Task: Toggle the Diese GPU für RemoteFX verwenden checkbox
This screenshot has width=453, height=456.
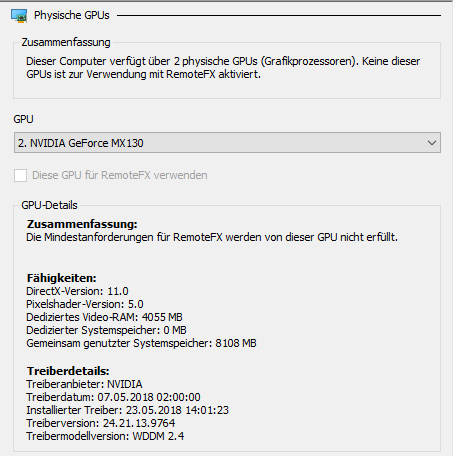Action: (20, 175)
